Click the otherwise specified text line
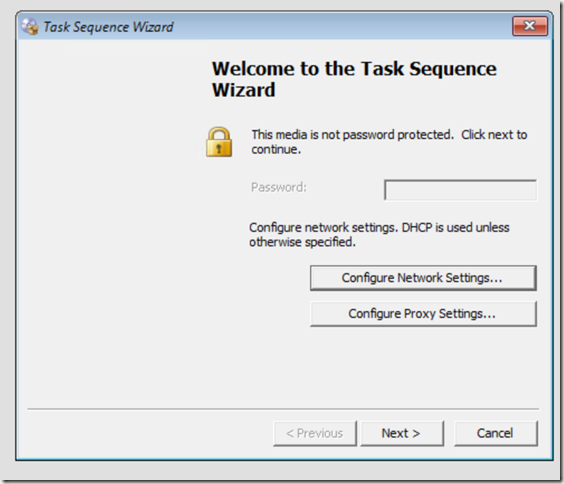The width and height of the screenshot is (564, 484). point(302,242)
